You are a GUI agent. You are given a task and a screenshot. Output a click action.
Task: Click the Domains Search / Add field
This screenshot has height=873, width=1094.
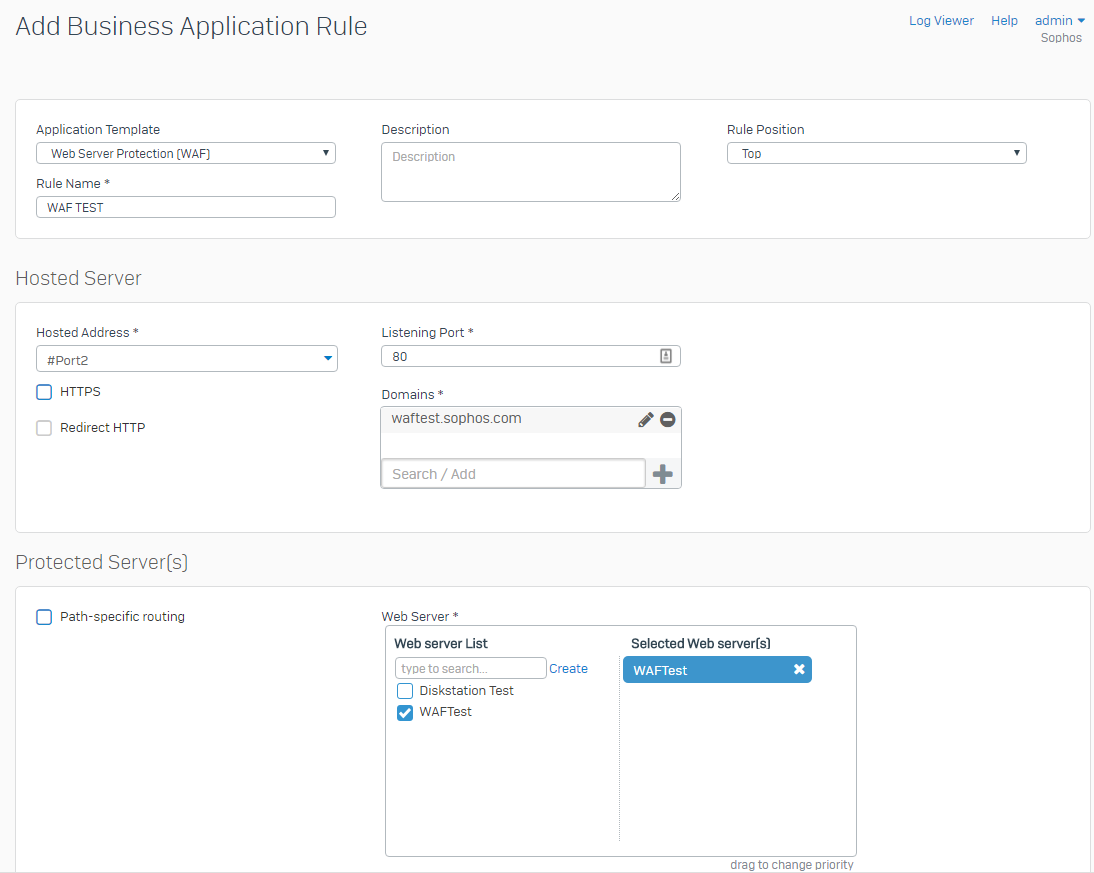[x=513, y=474]
